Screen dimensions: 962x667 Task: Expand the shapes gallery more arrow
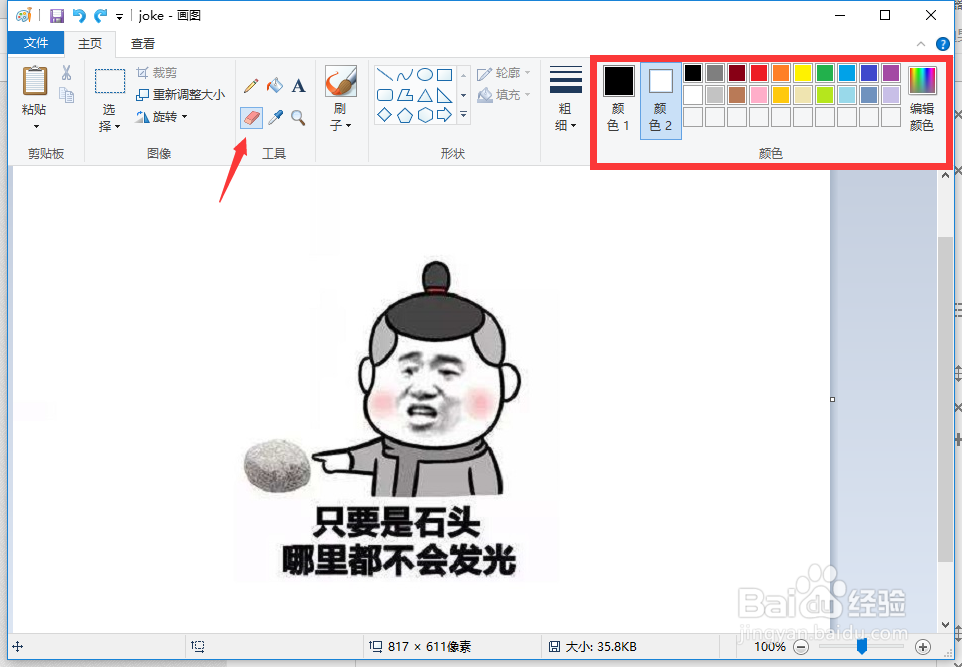click(x=464, y=115)
